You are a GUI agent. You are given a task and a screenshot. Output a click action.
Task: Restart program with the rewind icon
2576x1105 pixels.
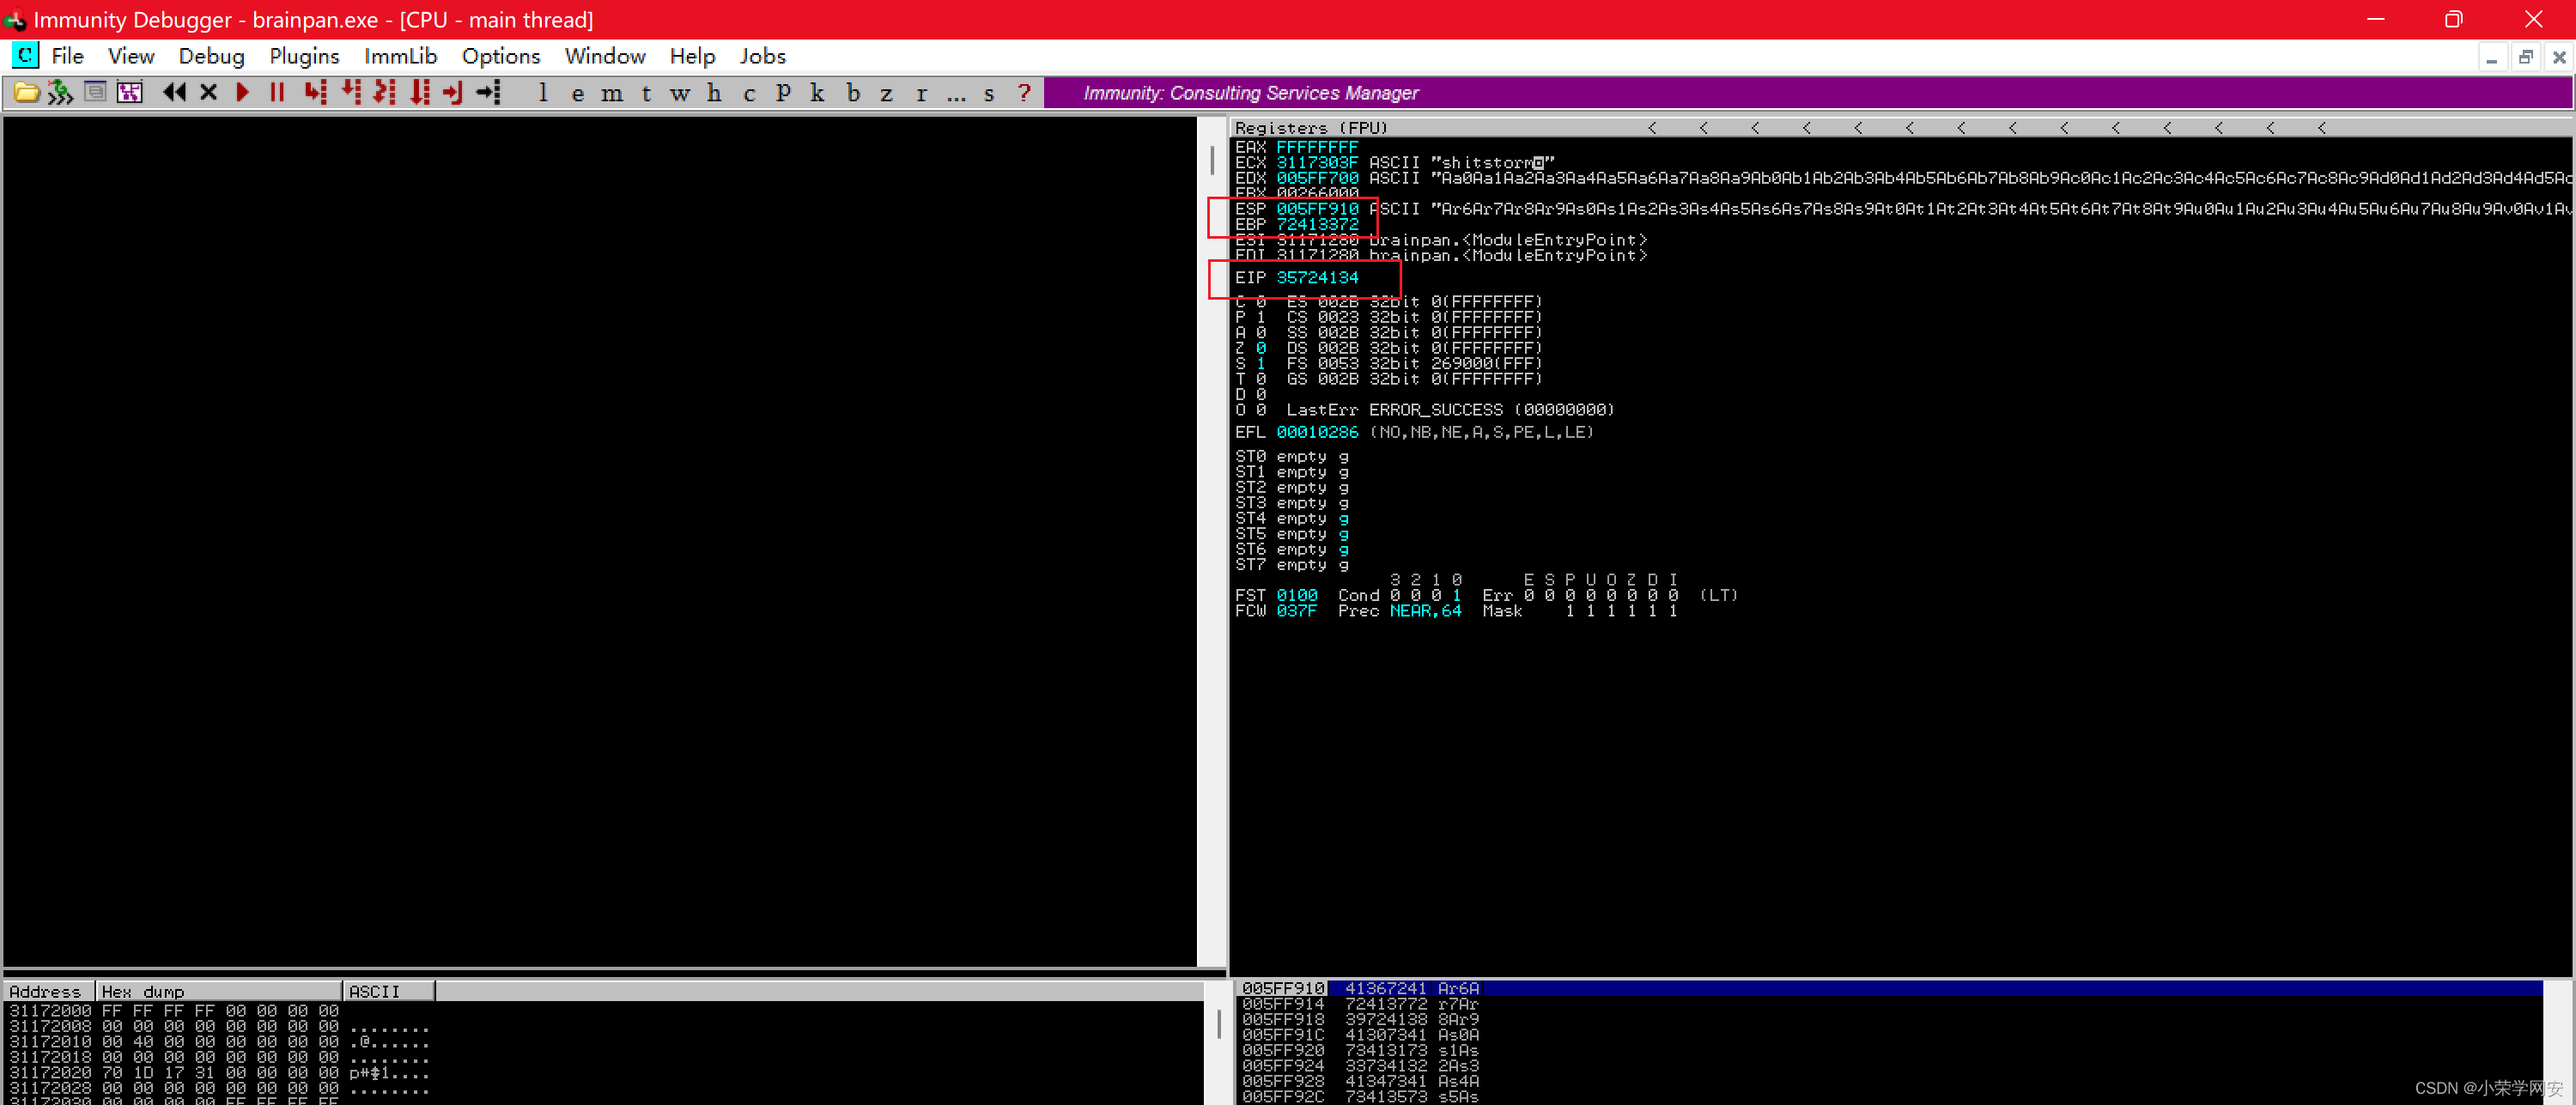point(174,93)
